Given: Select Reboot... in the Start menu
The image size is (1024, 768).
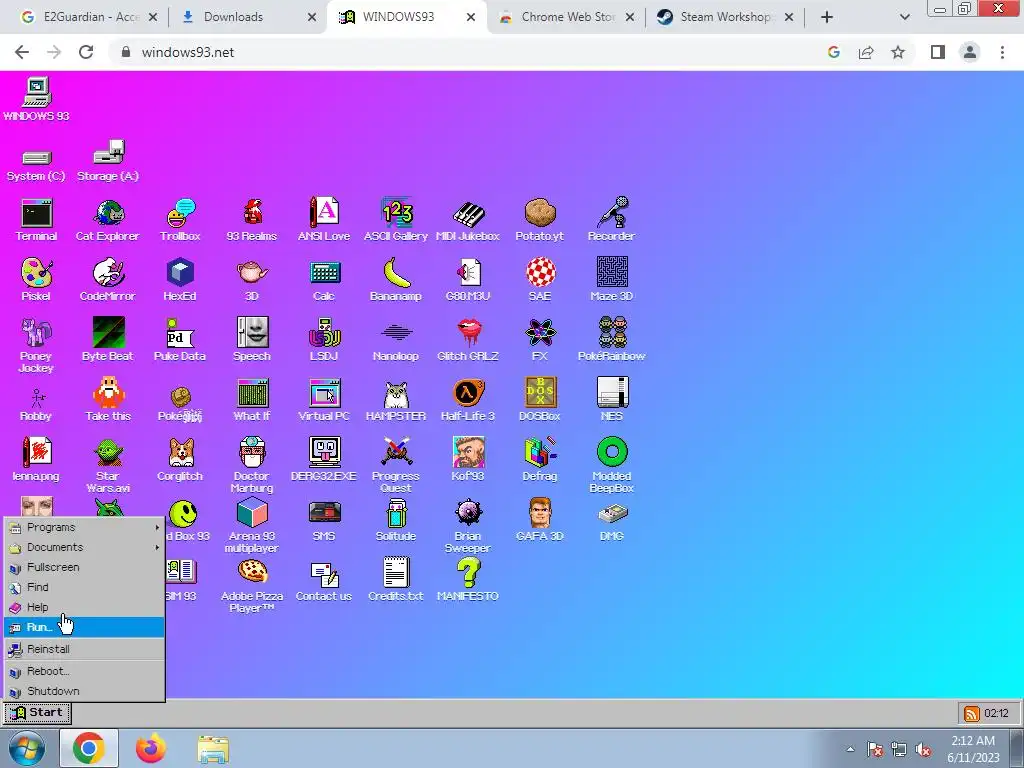Looking at the screenshot, I should pyautogui.click(x=84, y=671).
